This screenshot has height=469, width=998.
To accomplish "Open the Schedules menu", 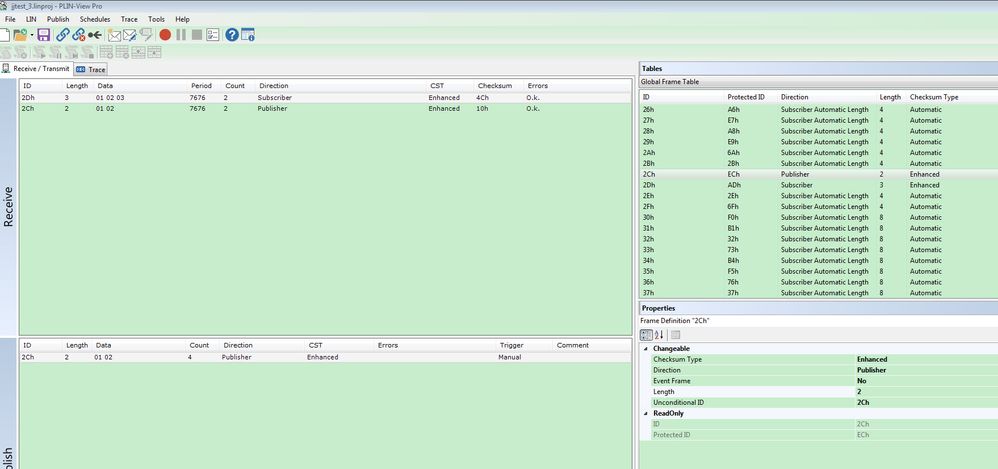I will coord(95,19).
